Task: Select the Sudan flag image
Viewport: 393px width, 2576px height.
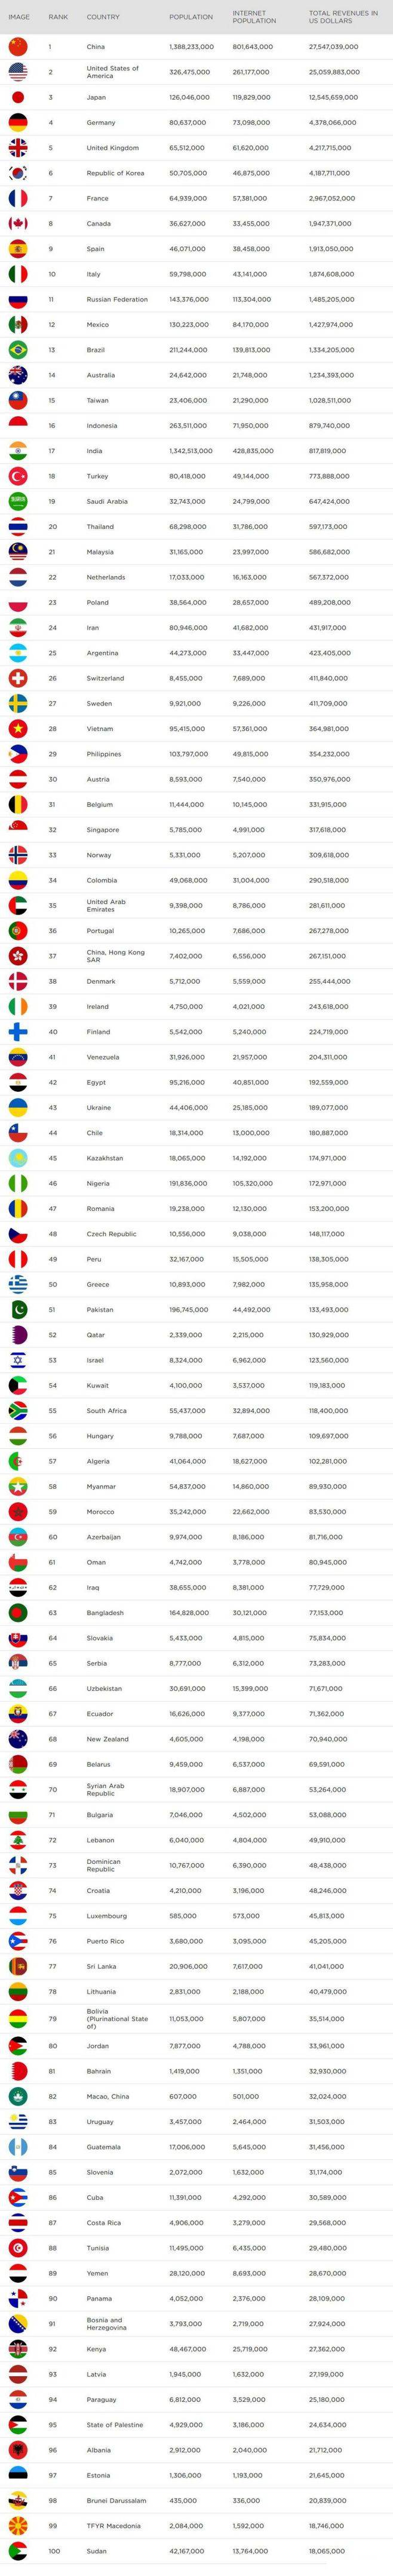Action: pos(18,2551)
